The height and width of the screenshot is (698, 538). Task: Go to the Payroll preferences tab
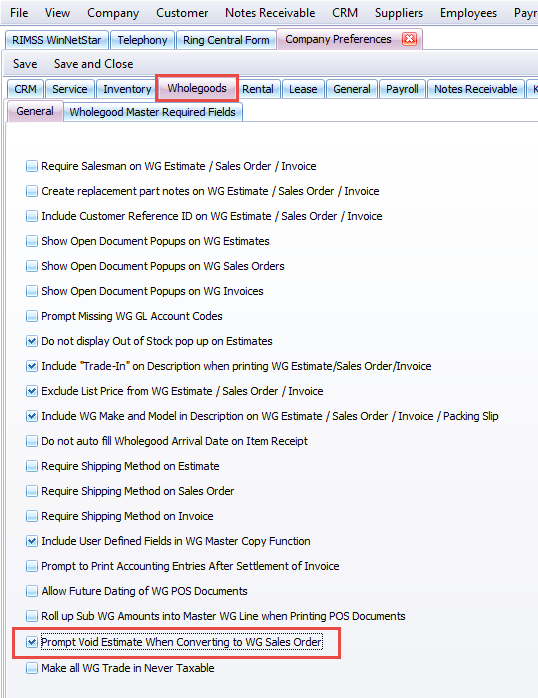pos(402,89)
